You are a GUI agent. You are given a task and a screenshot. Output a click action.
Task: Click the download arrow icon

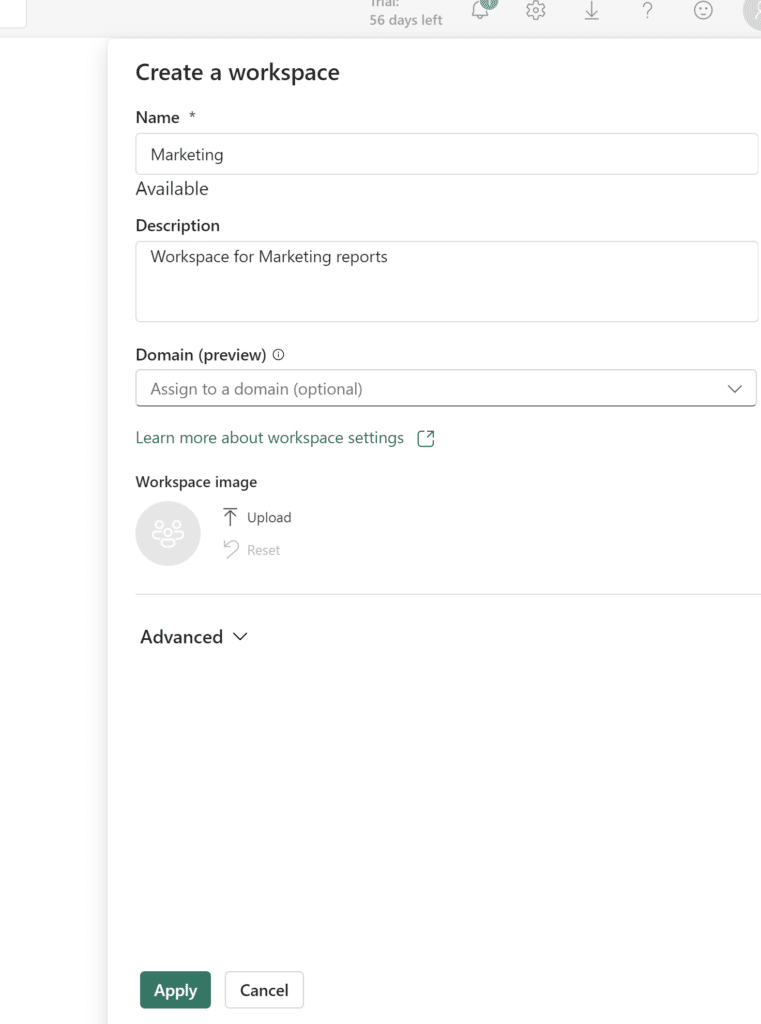tap(591, 11)
